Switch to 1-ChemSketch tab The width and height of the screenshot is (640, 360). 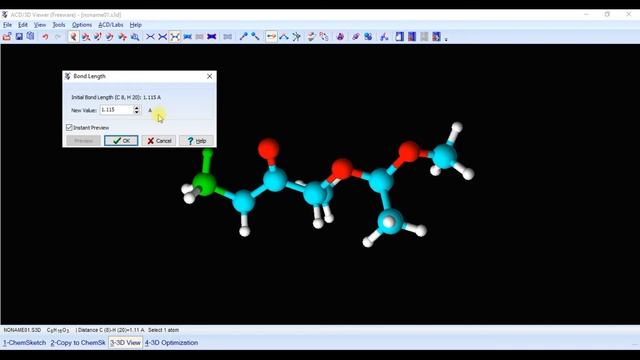click(24, 343)
